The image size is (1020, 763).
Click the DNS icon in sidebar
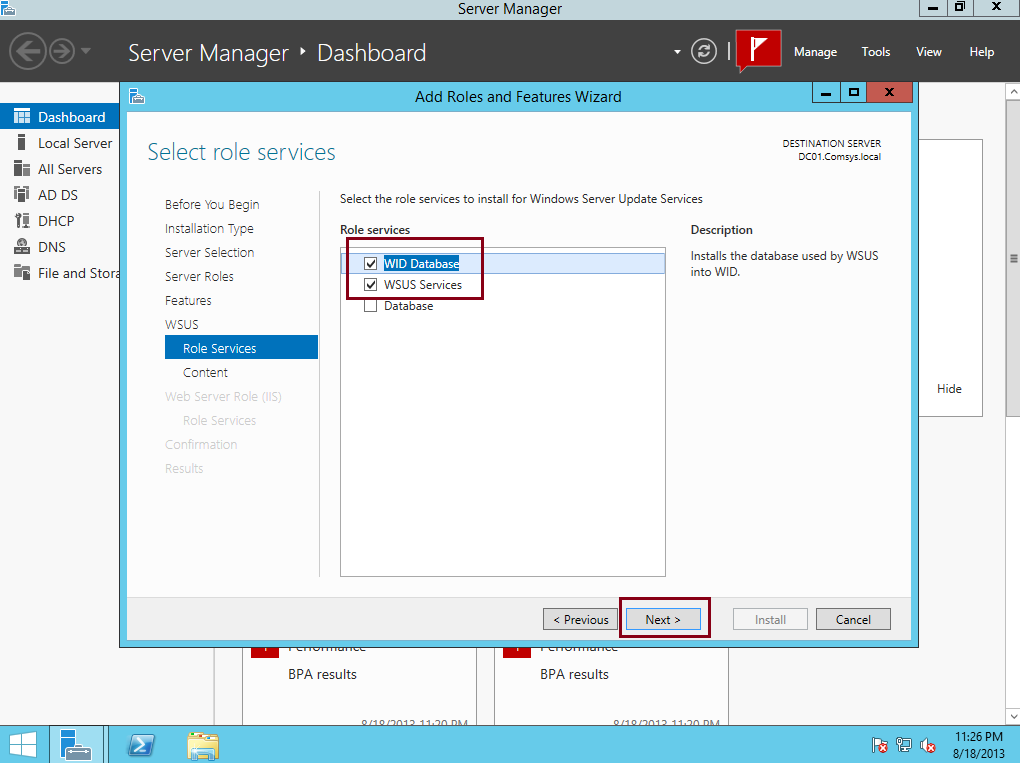click(x=21, y=247)
